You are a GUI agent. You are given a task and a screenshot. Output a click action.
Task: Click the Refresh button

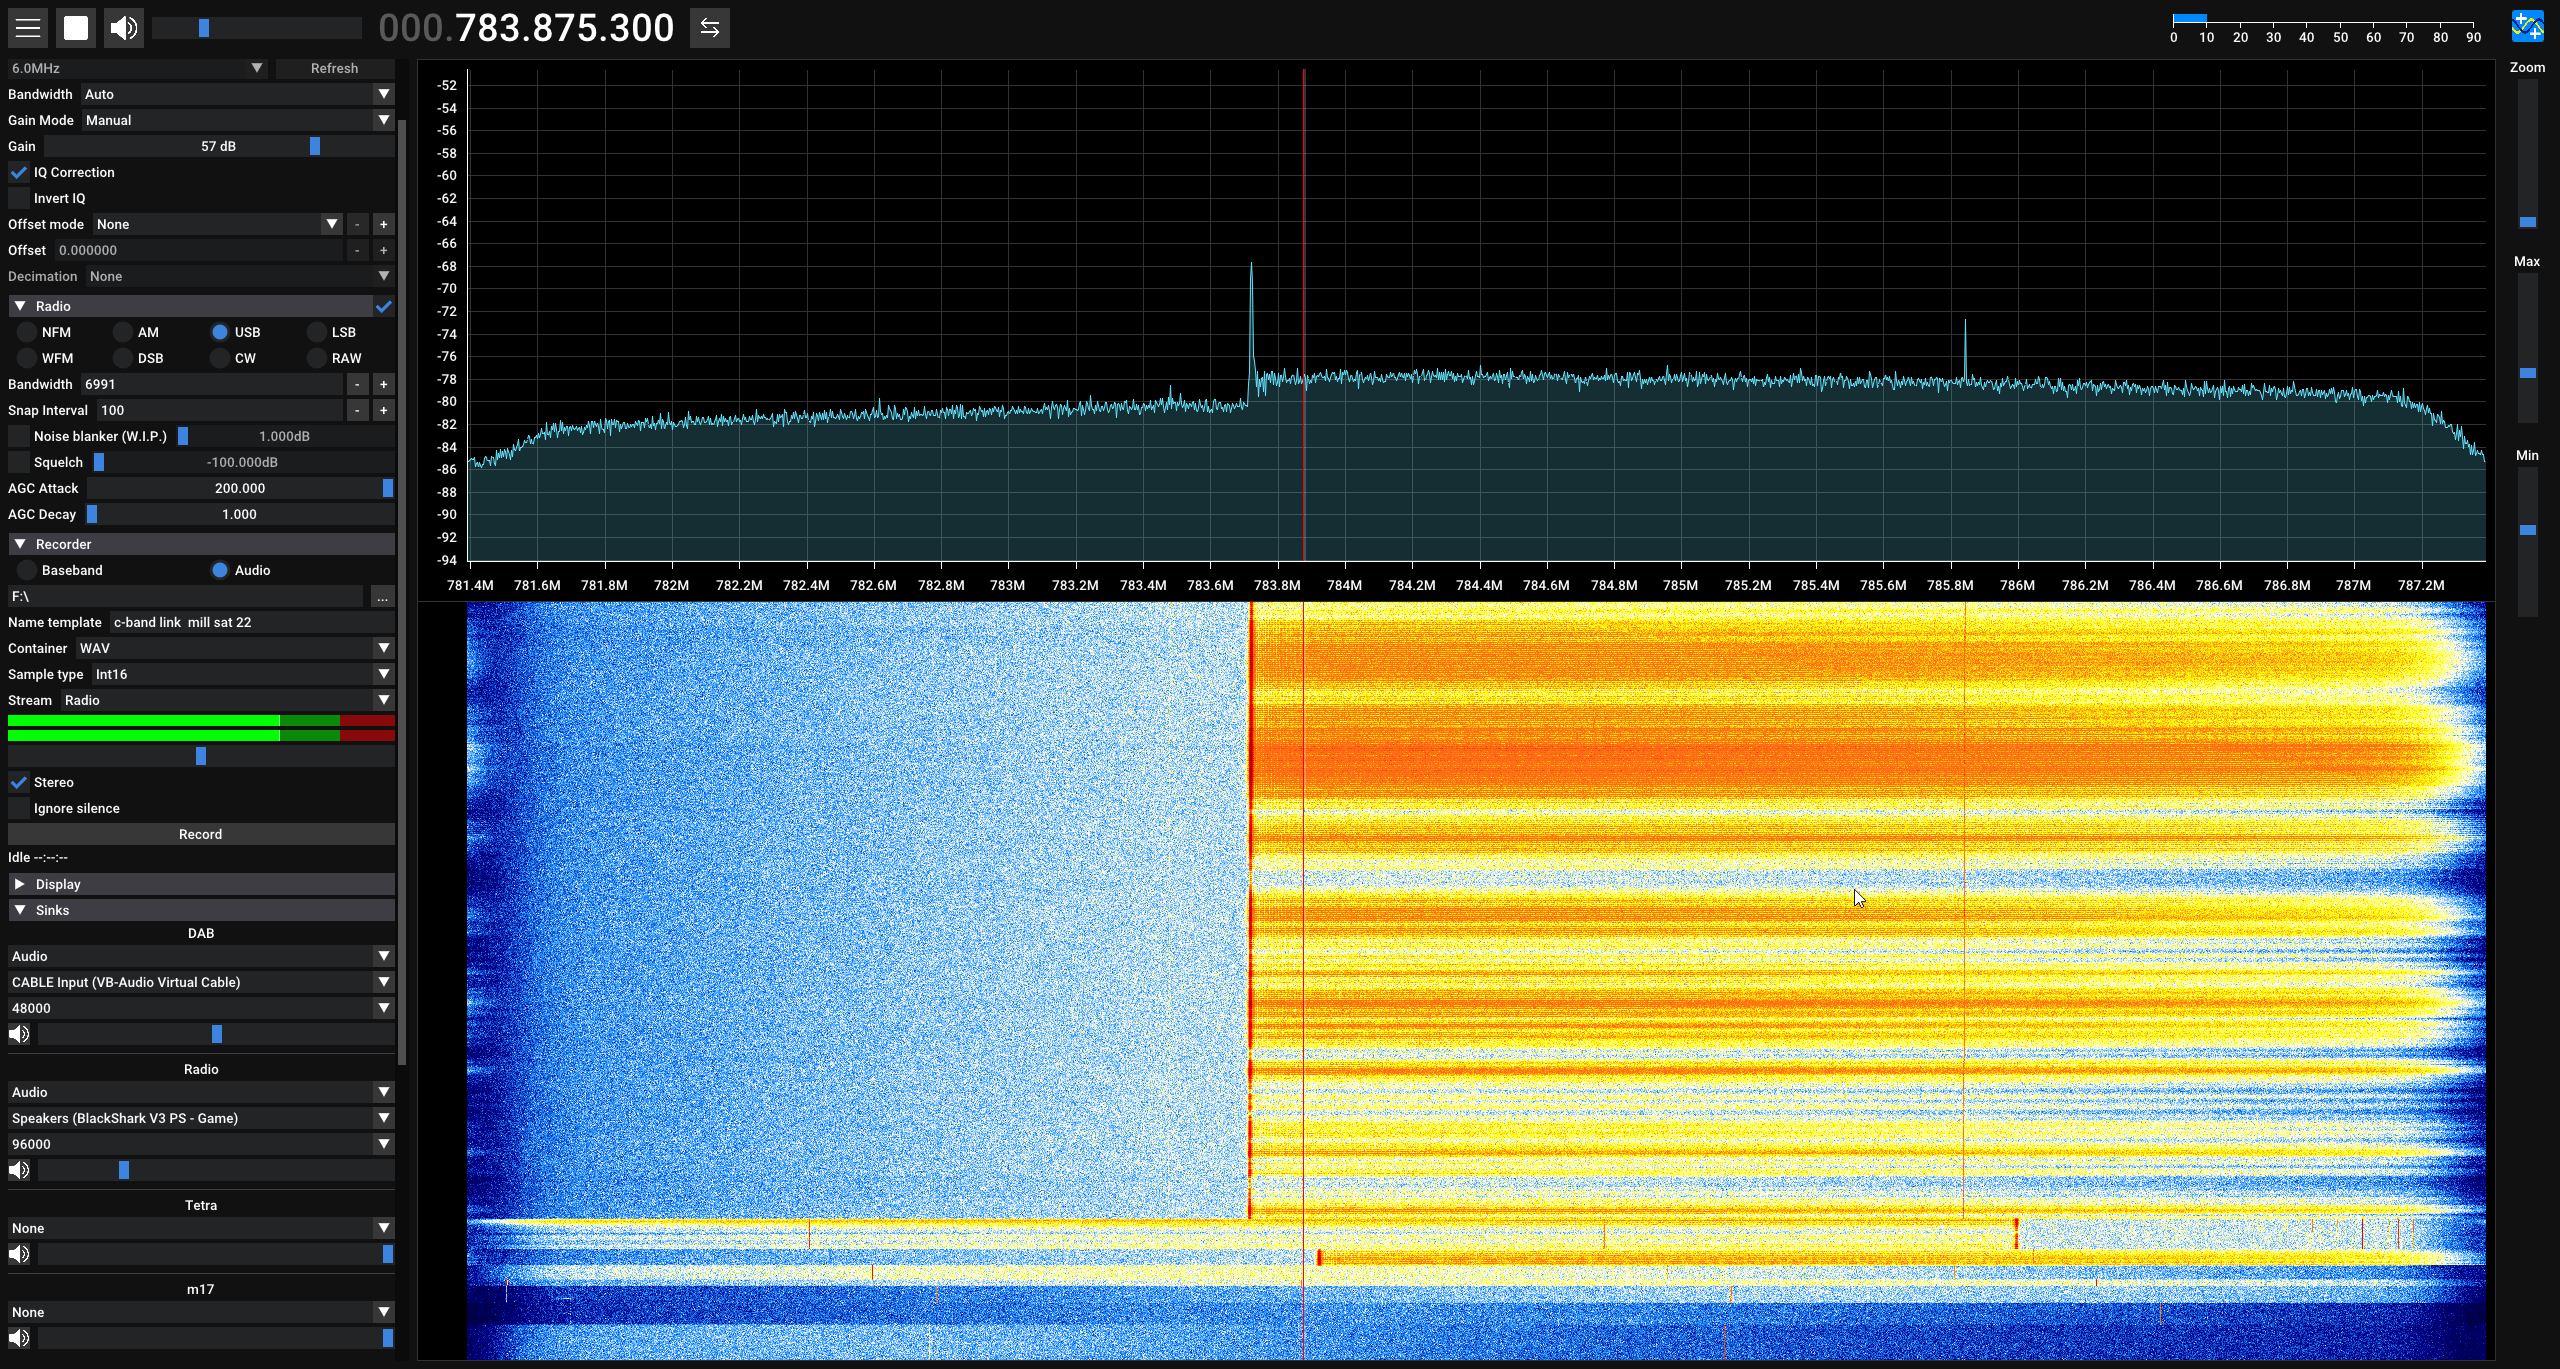coord(334,68)
